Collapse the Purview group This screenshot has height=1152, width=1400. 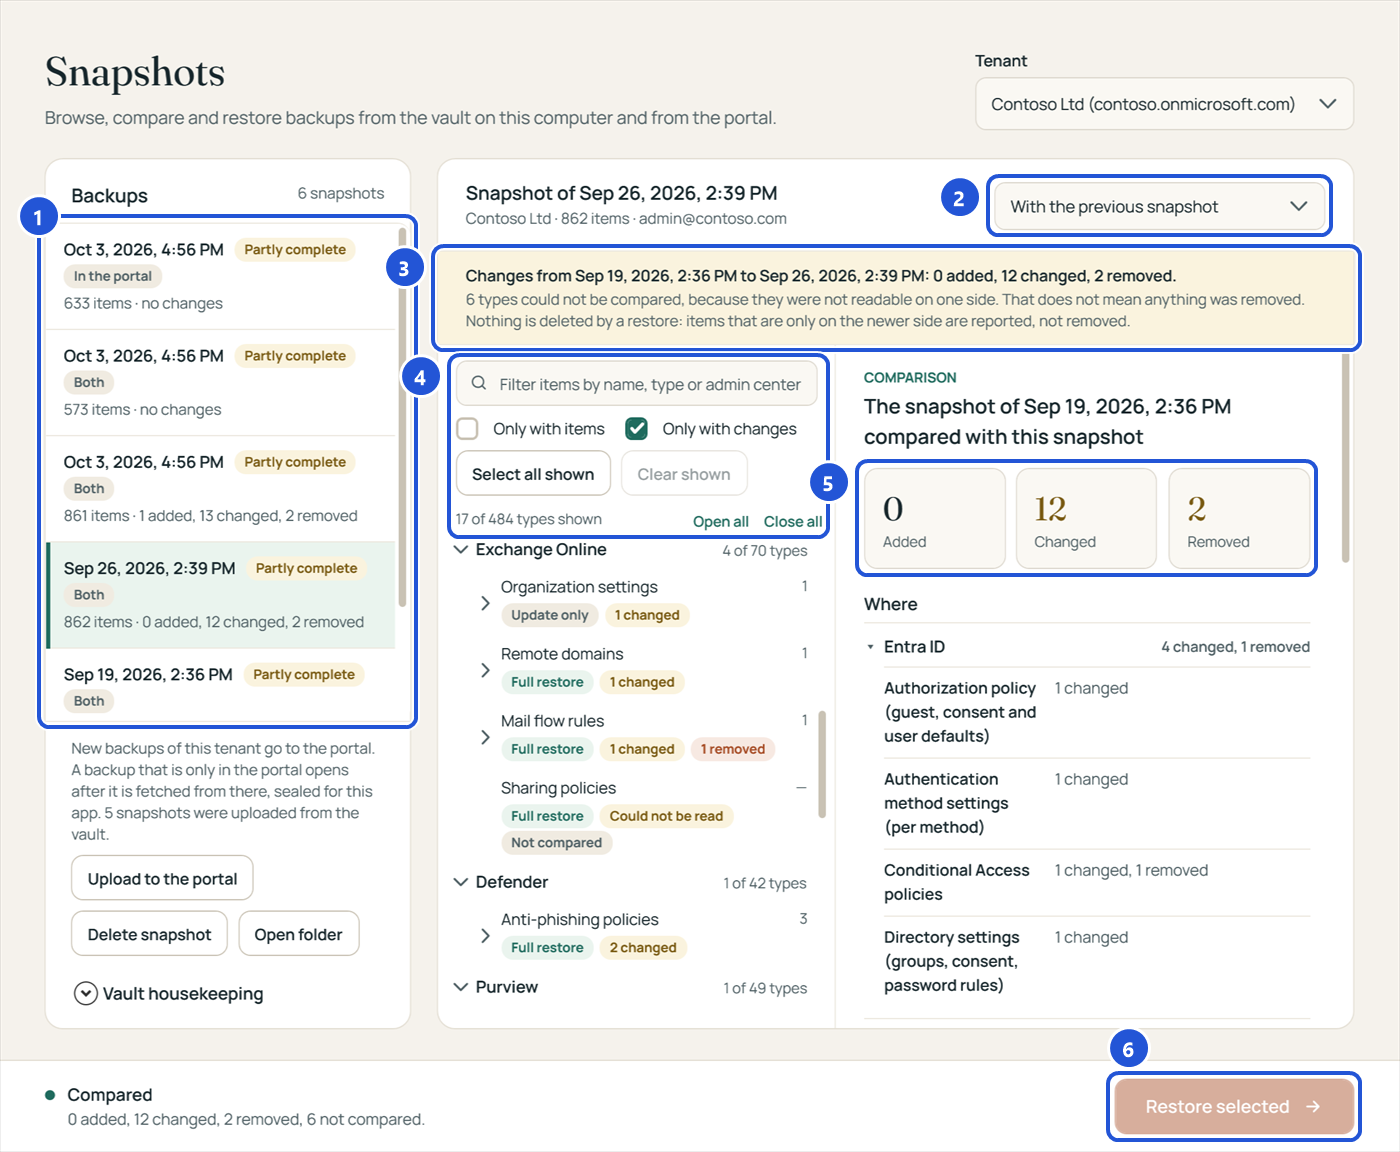(x=461, y=987)
